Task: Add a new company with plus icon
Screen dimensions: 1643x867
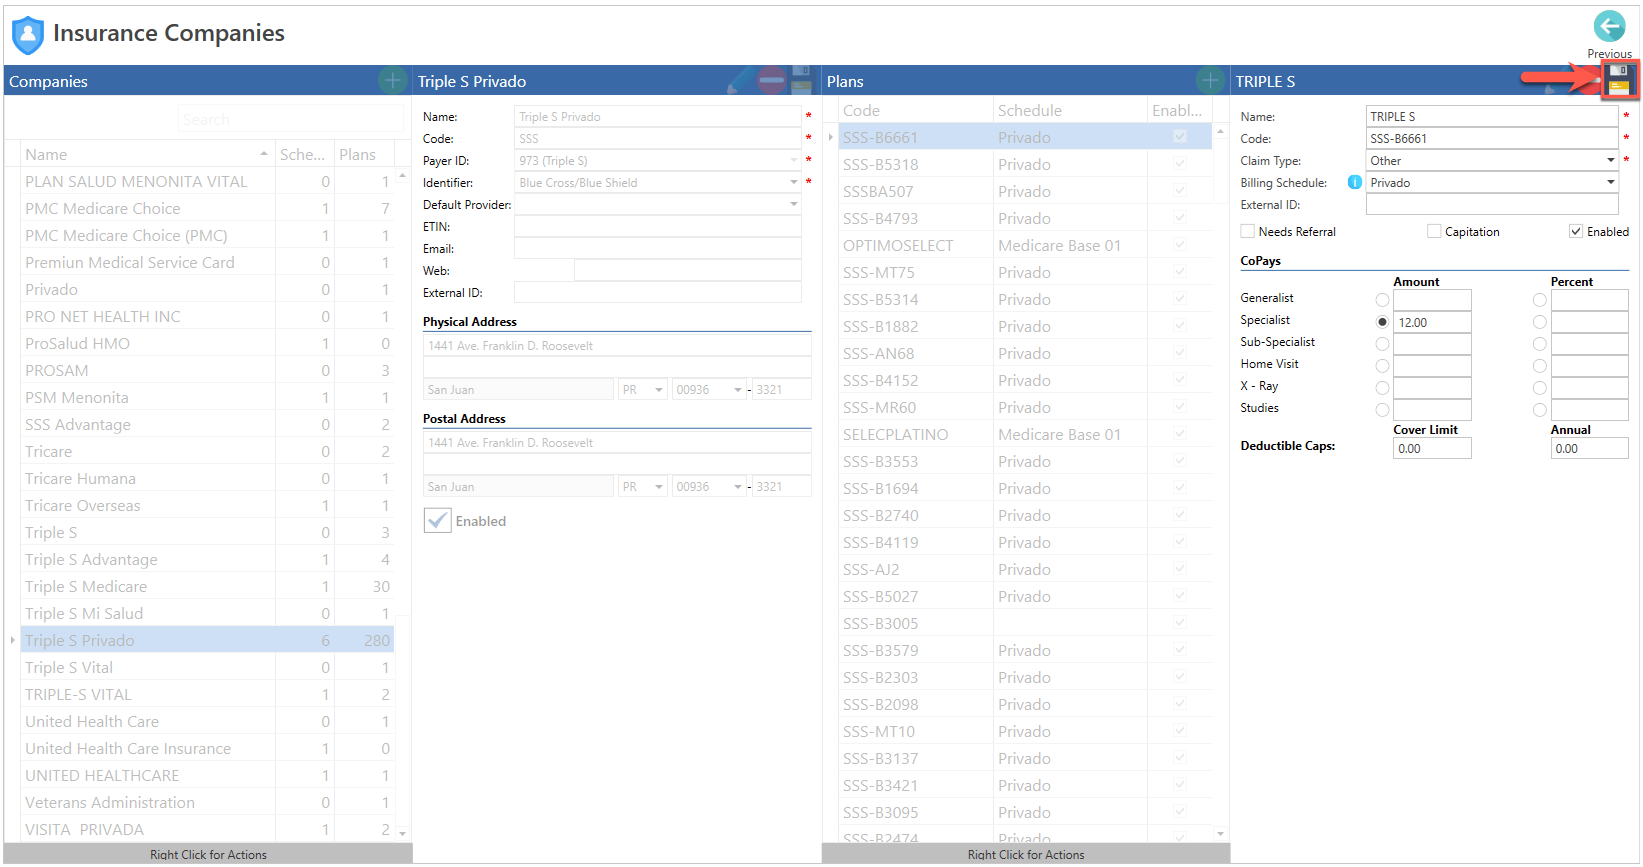Action: click(393, 81)
